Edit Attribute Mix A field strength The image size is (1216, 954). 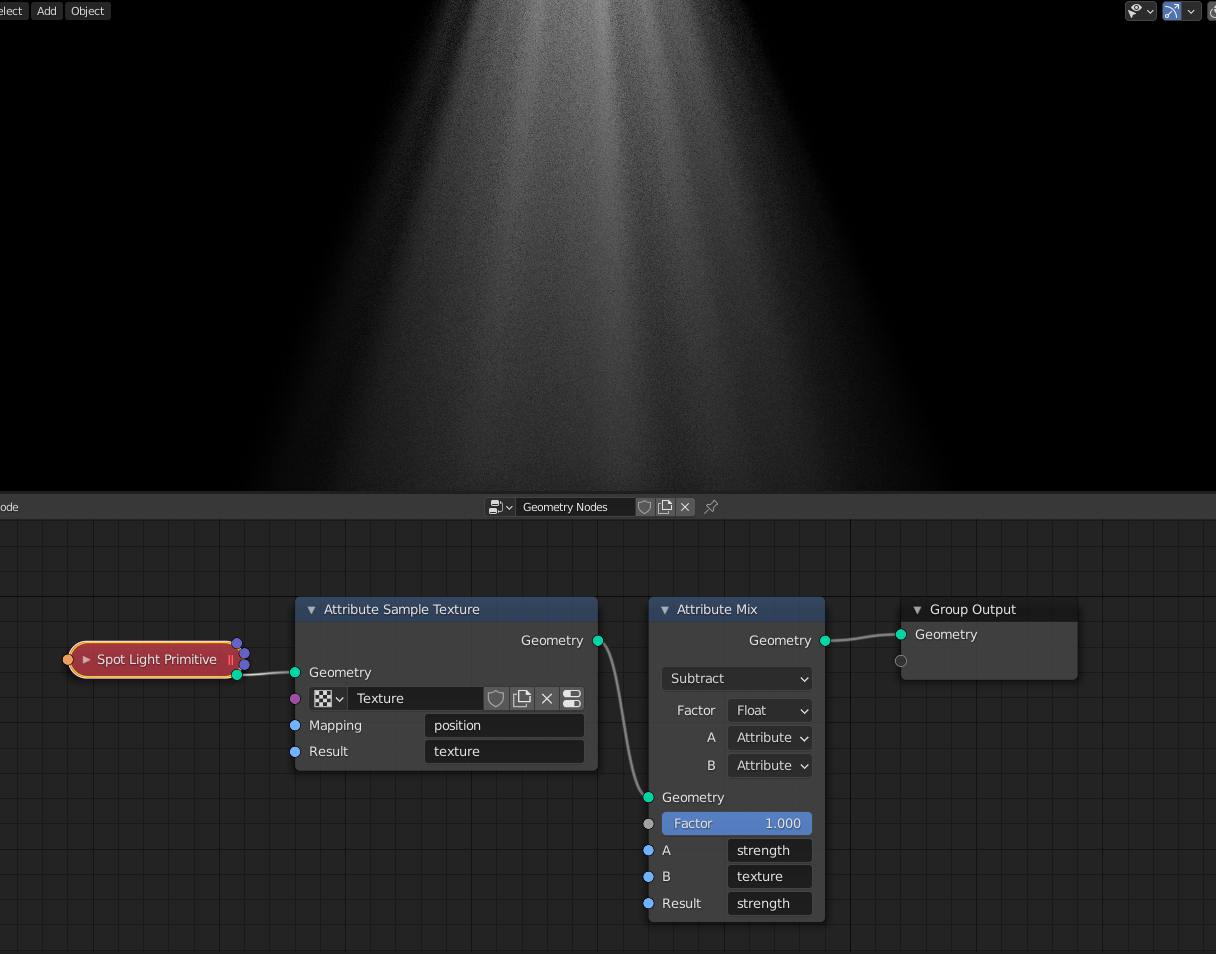770,850
